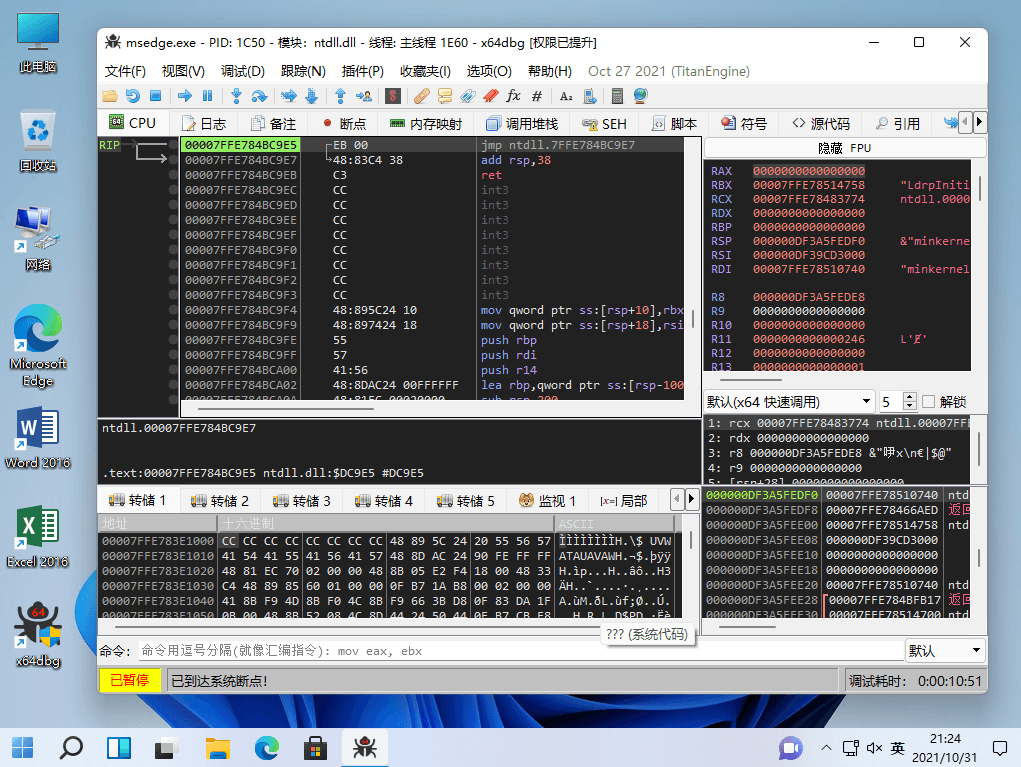
Task: Open the 插件(P) menu
Action: [x=363, y=71]
